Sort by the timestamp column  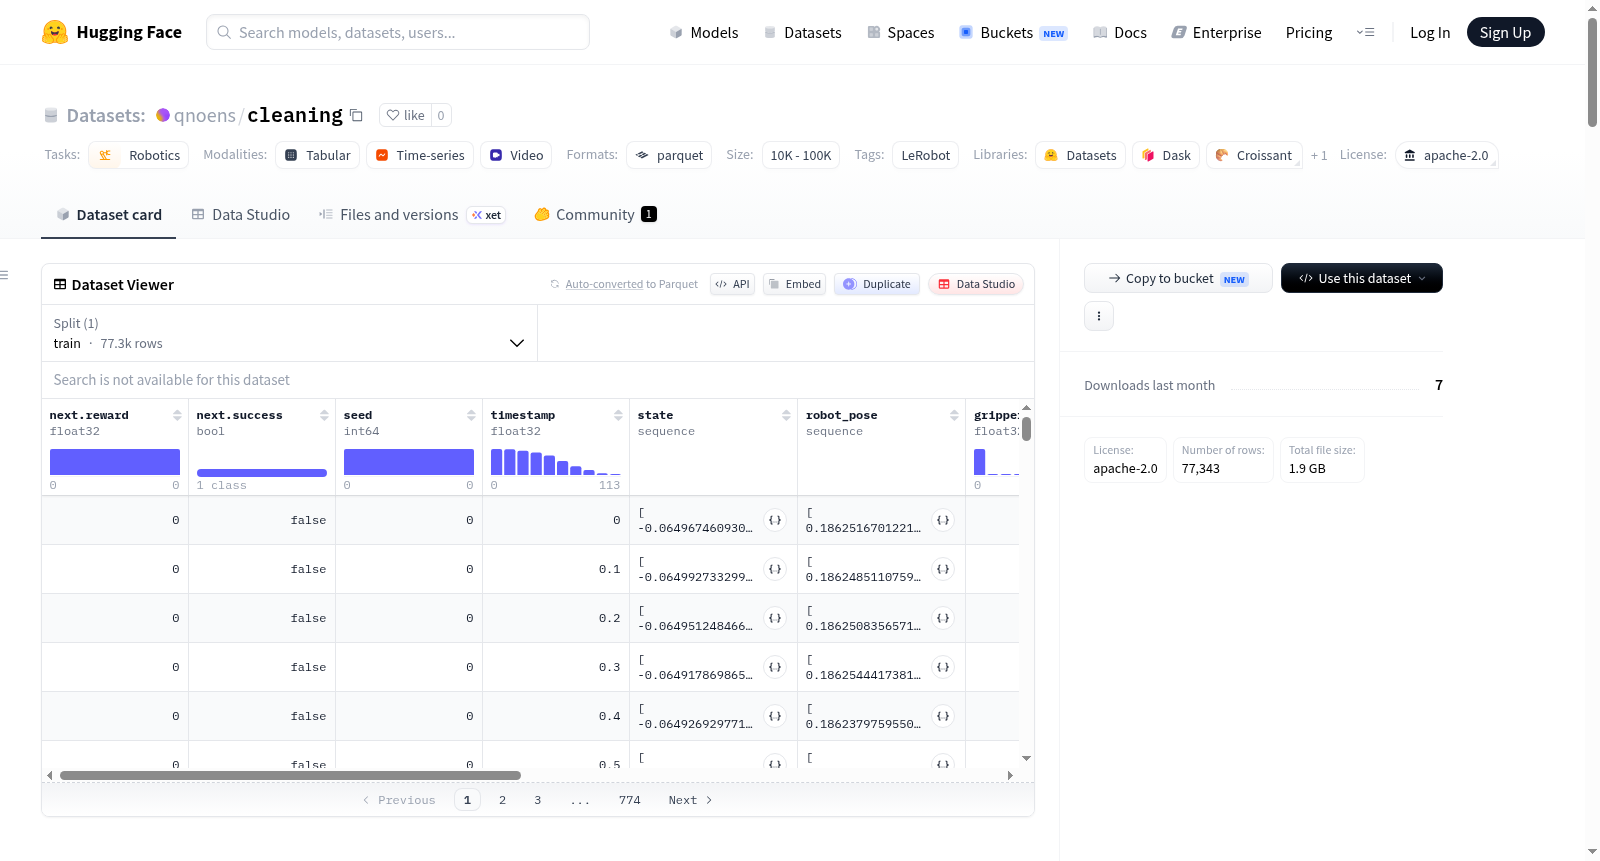[618, 415]
